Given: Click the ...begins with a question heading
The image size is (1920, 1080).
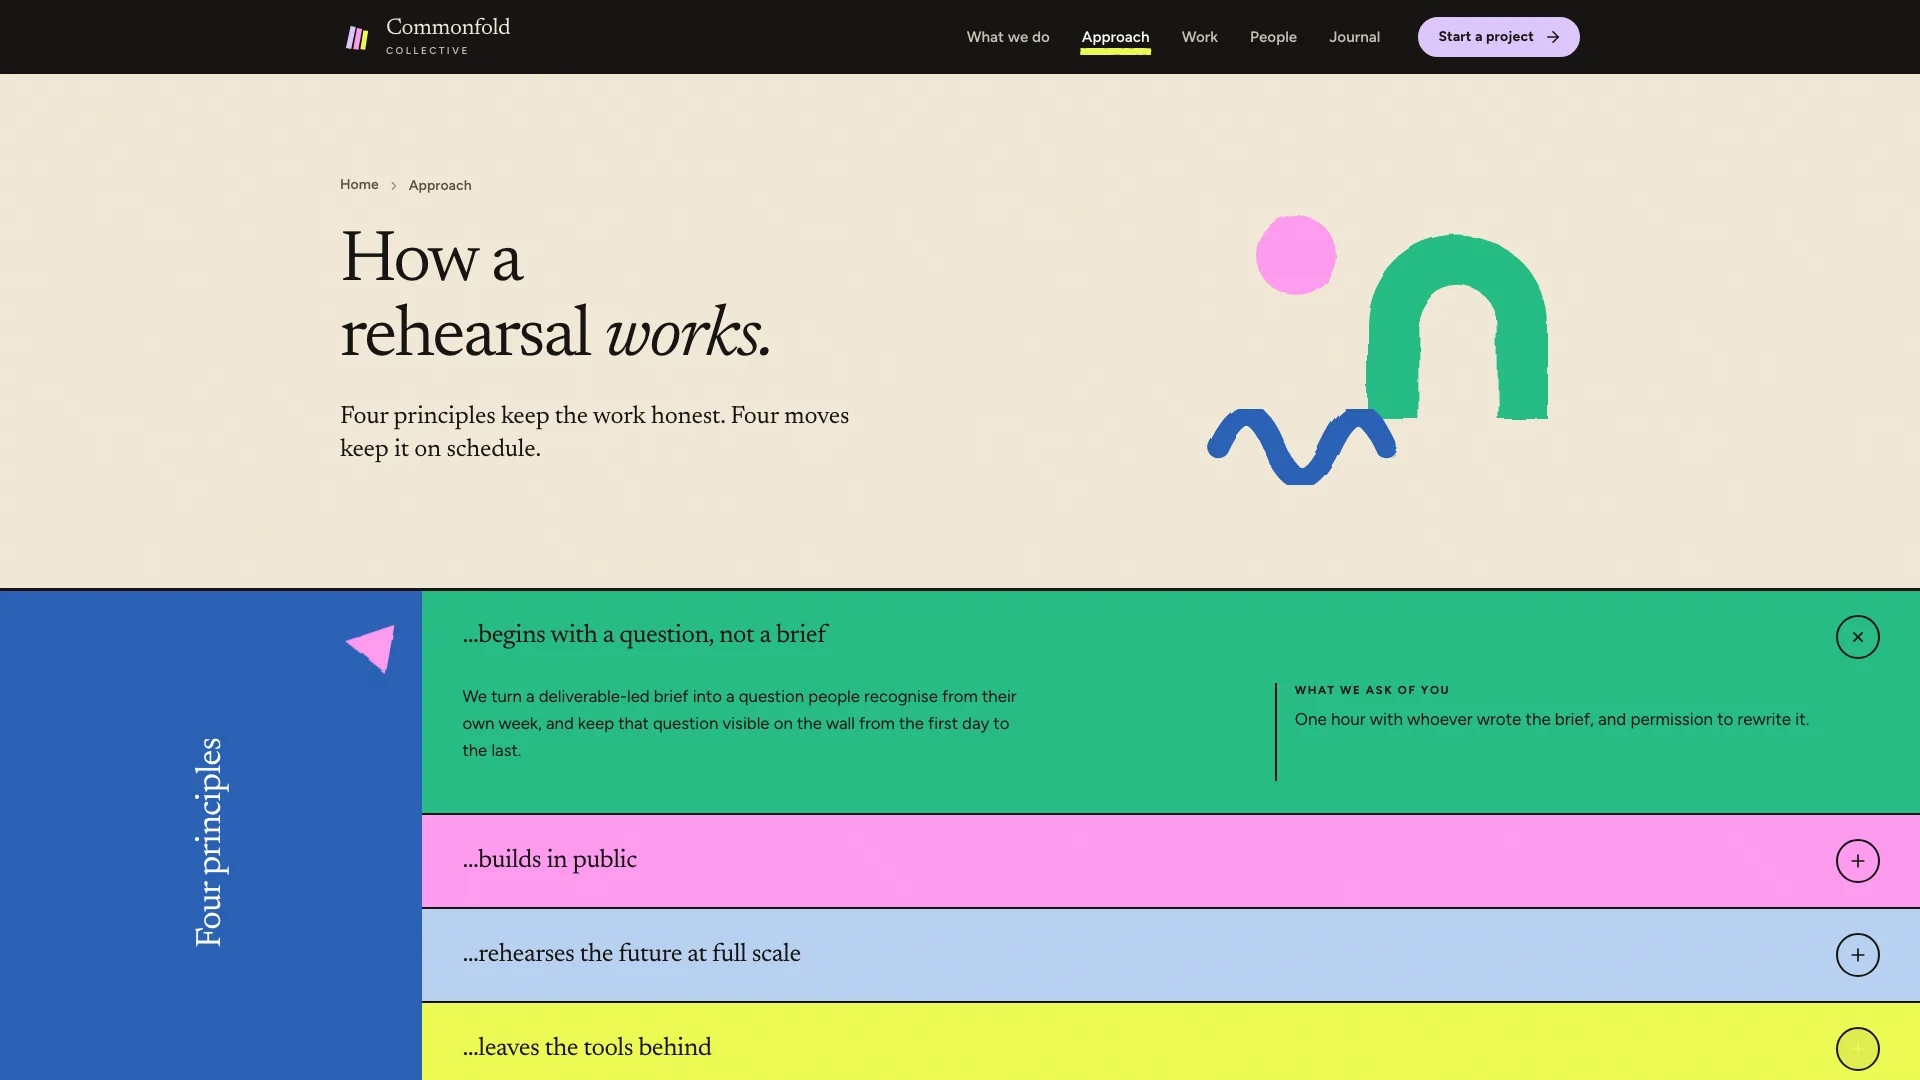Looking at the screenshot, I should click(645, 634).
